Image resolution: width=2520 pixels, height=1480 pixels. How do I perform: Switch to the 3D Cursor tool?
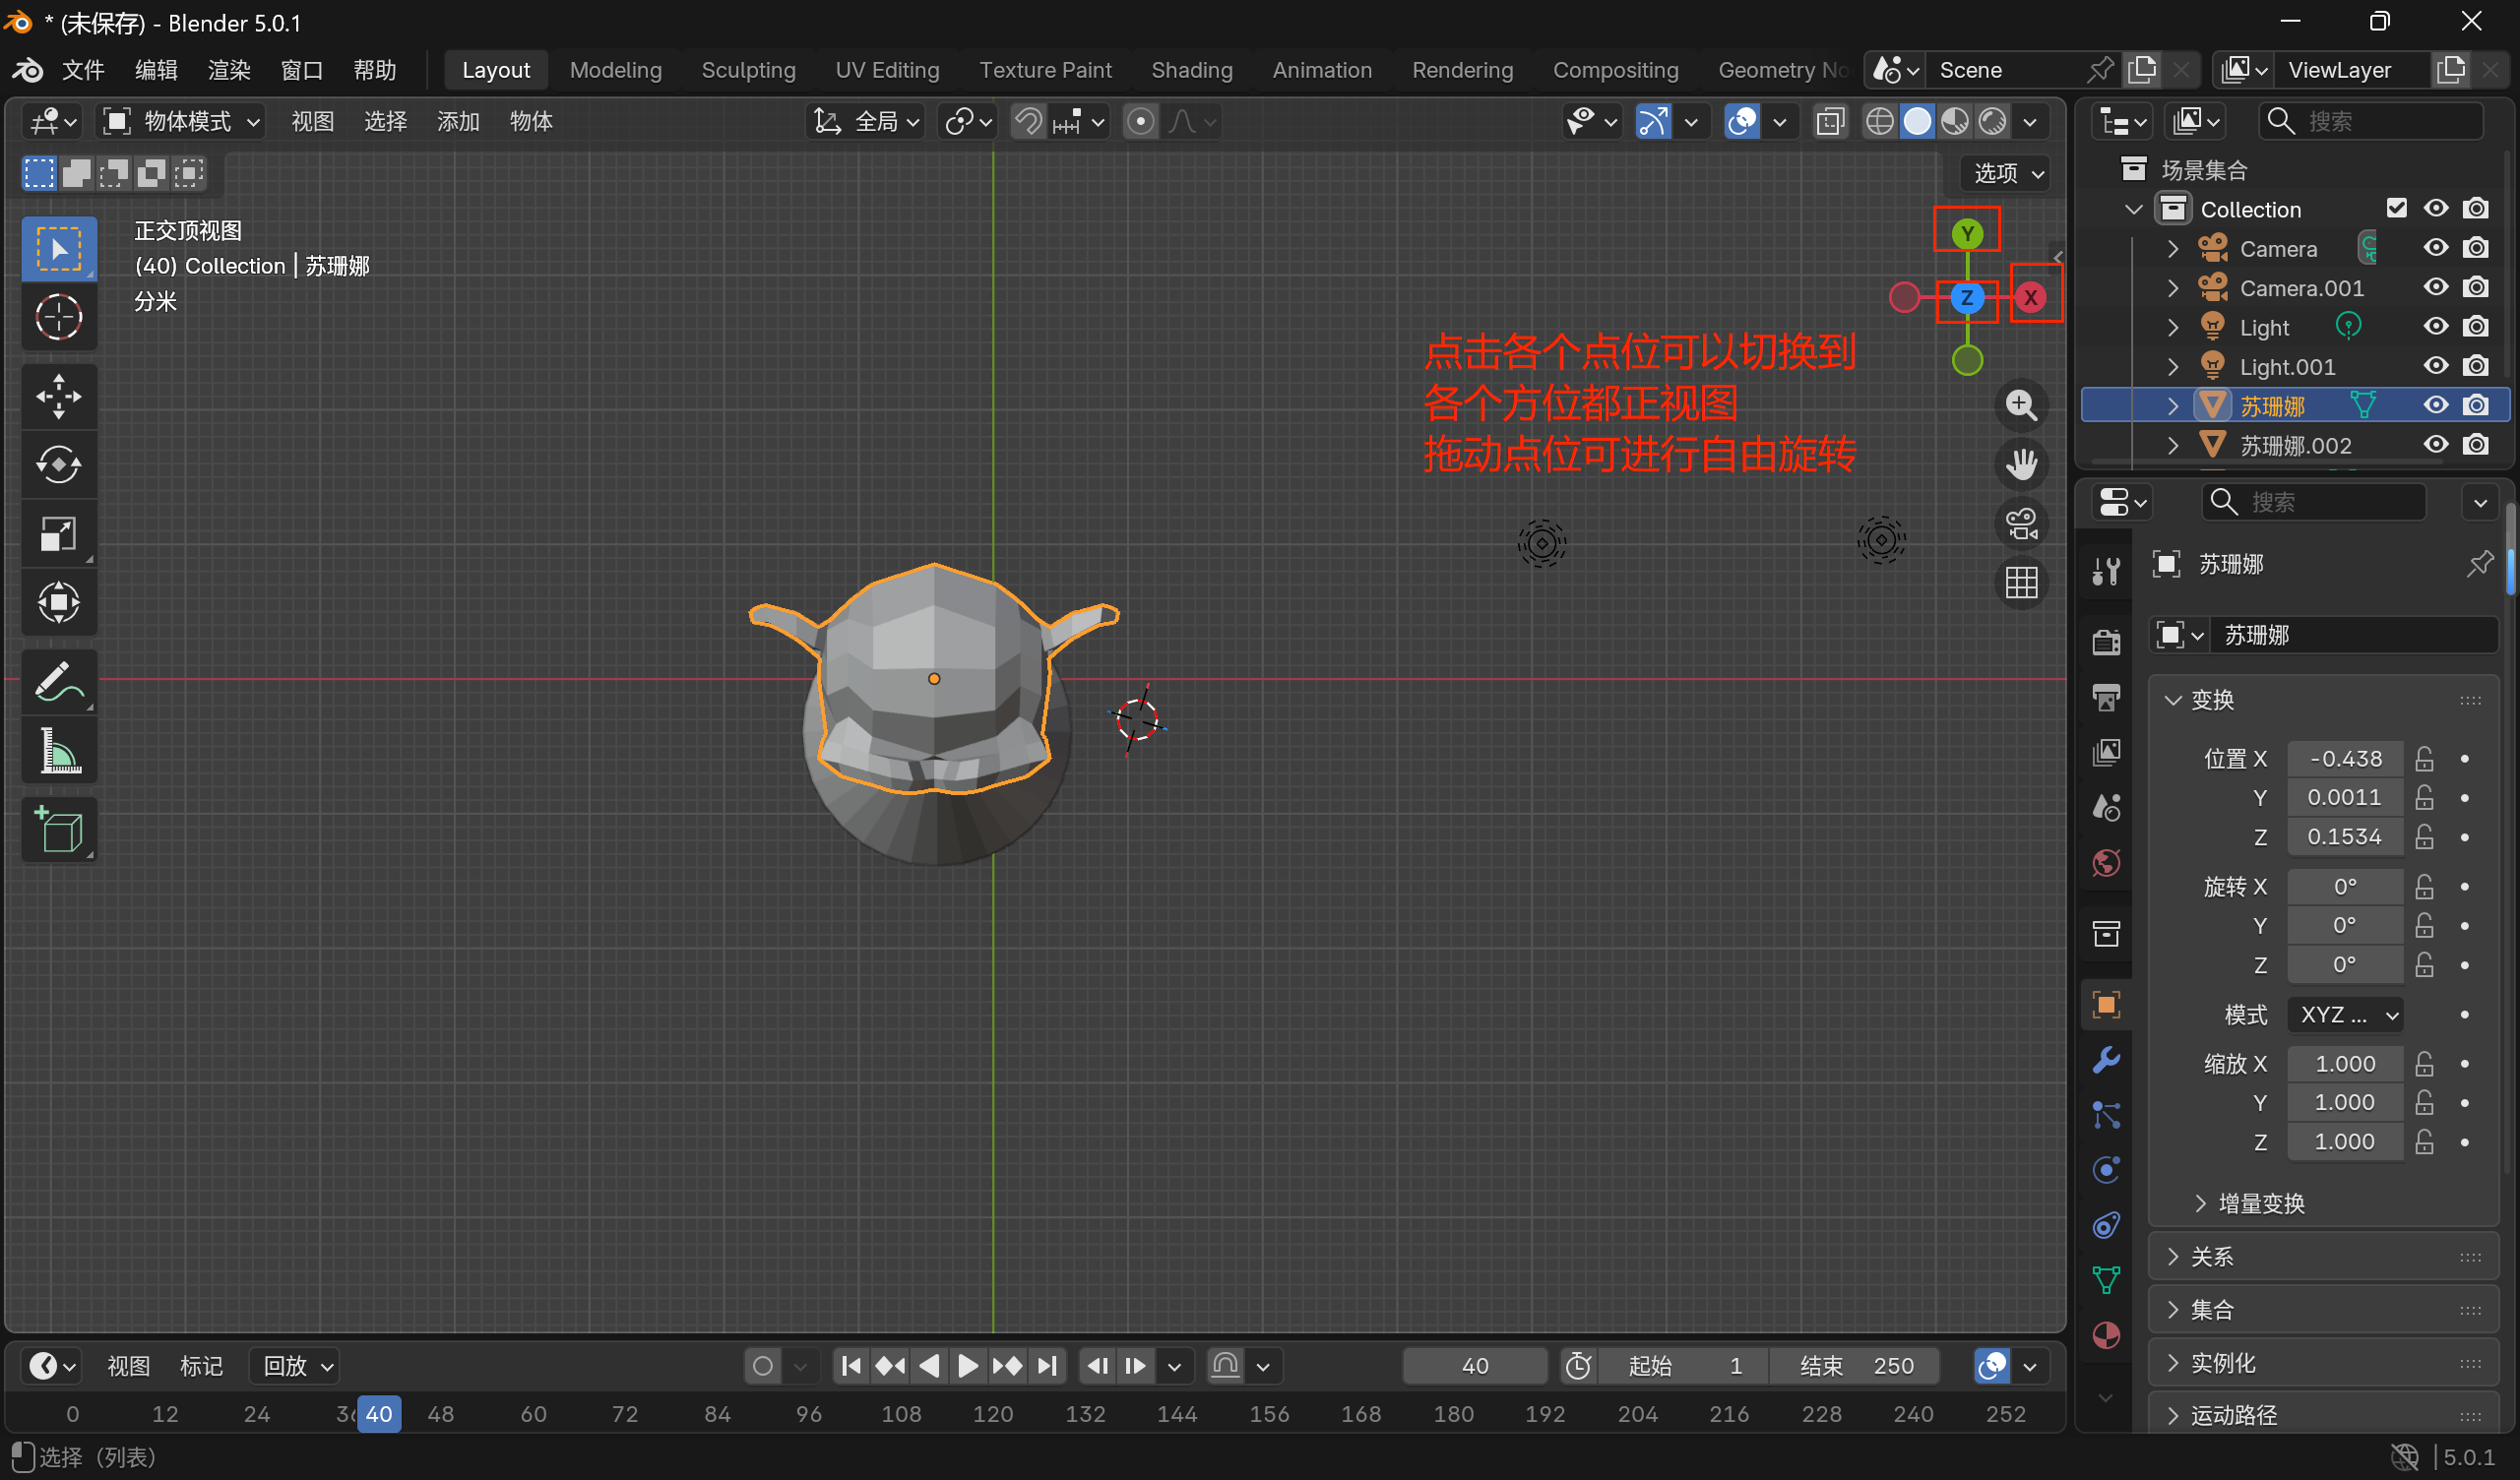58,317
